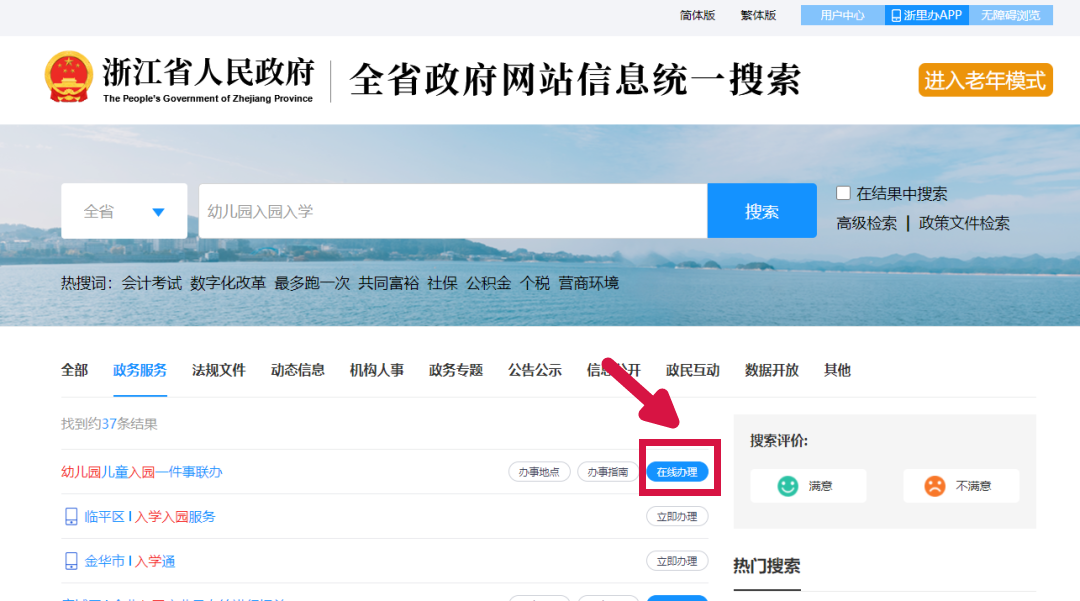
Task: Click hot search term 社保
Action: [442, 283]
